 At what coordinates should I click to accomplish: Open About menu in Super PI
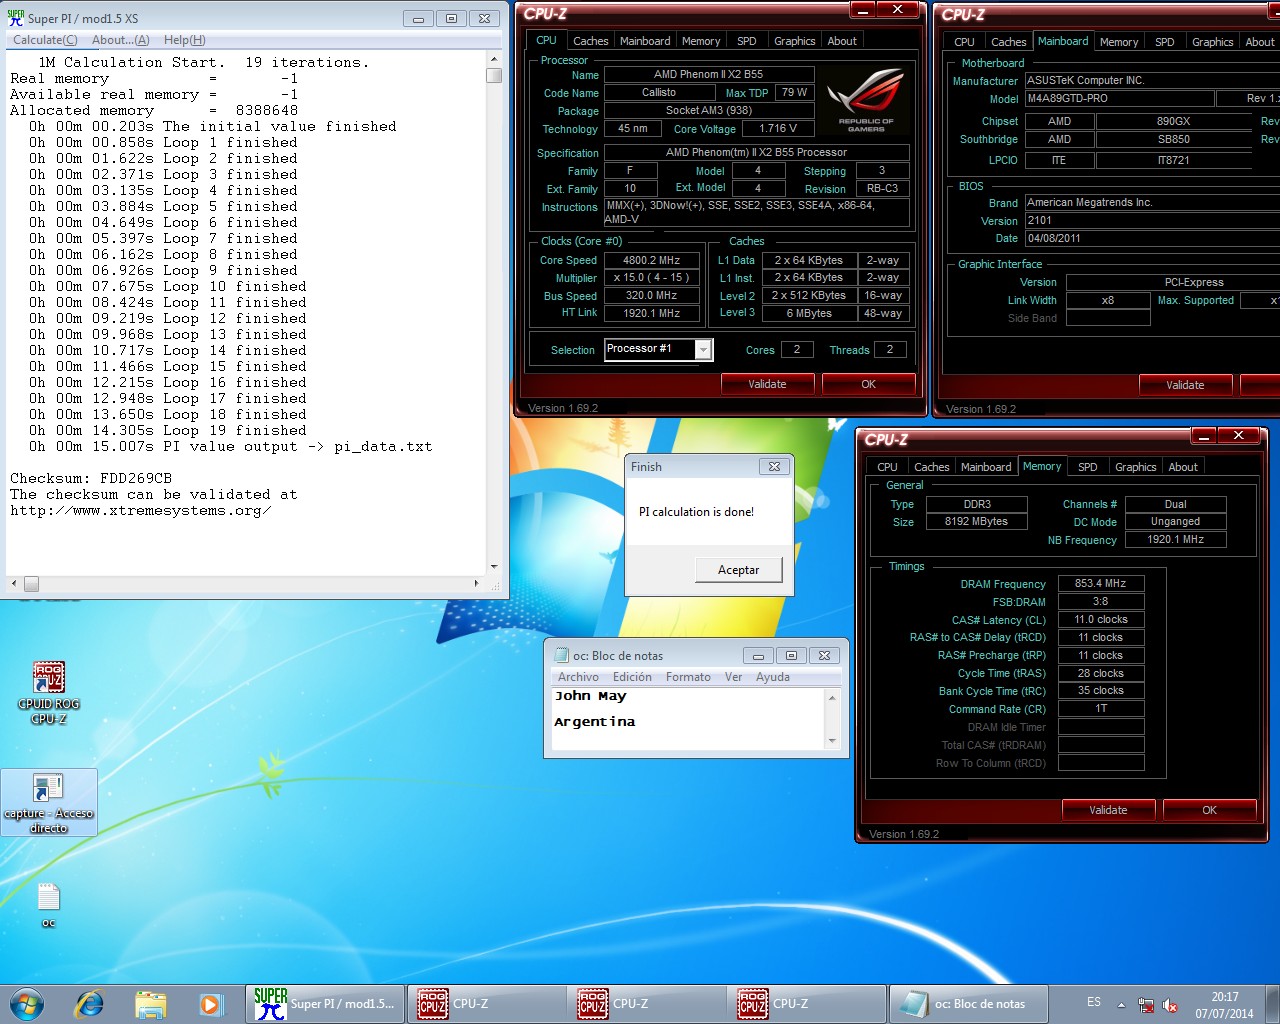pyautogui.click(x=121, y=40)
